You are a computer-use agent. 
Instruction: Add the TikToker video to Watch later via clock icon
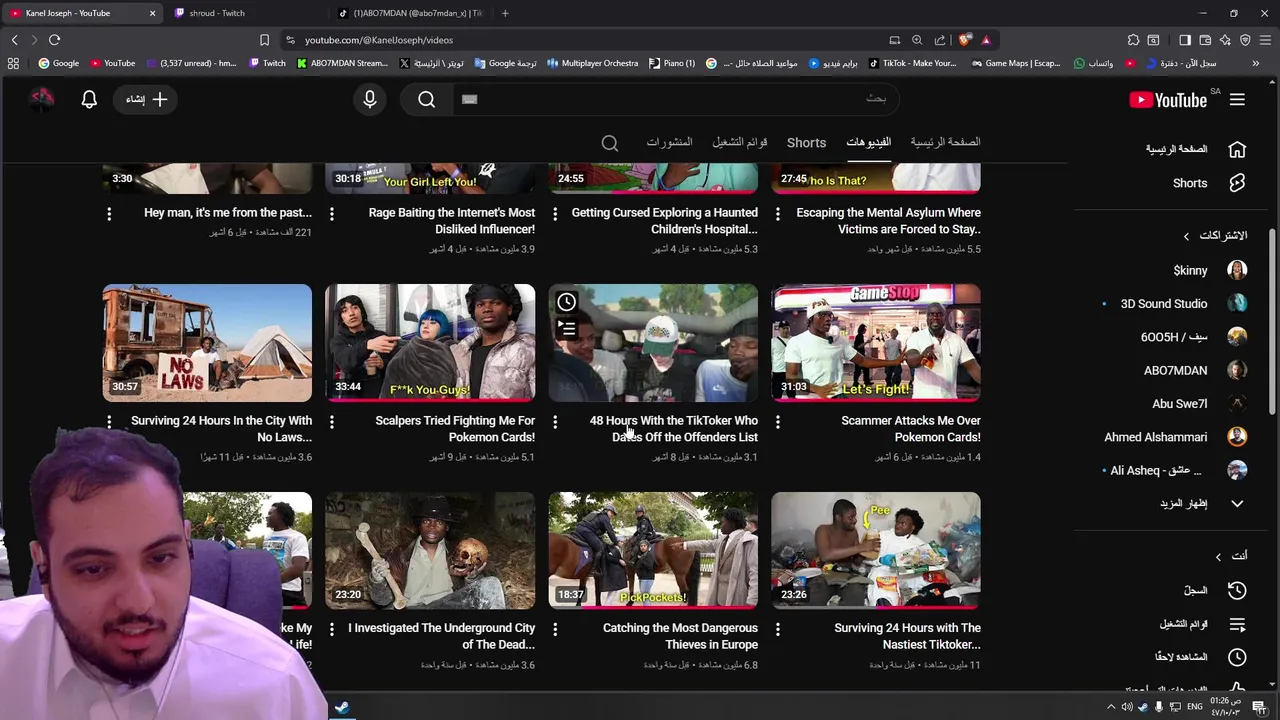[x=567, y=302]
